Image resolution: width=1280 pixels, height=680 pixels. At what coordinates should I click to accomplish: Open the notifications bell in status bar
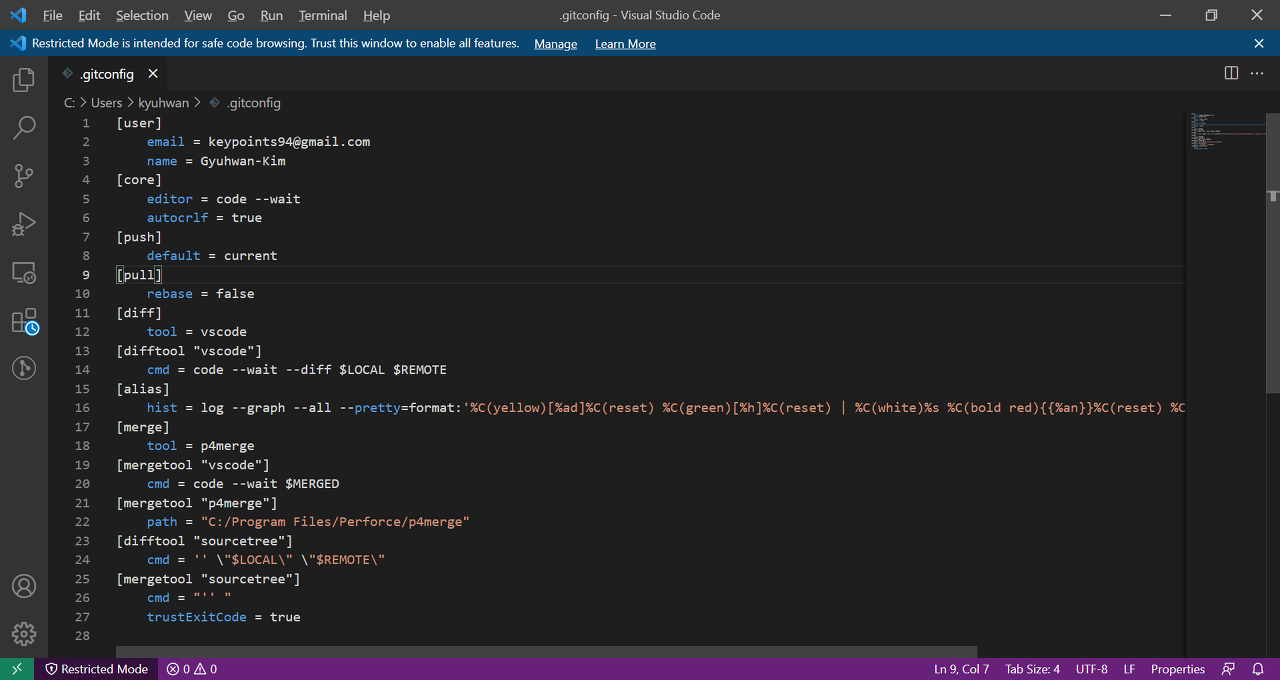click(1258, 669)
